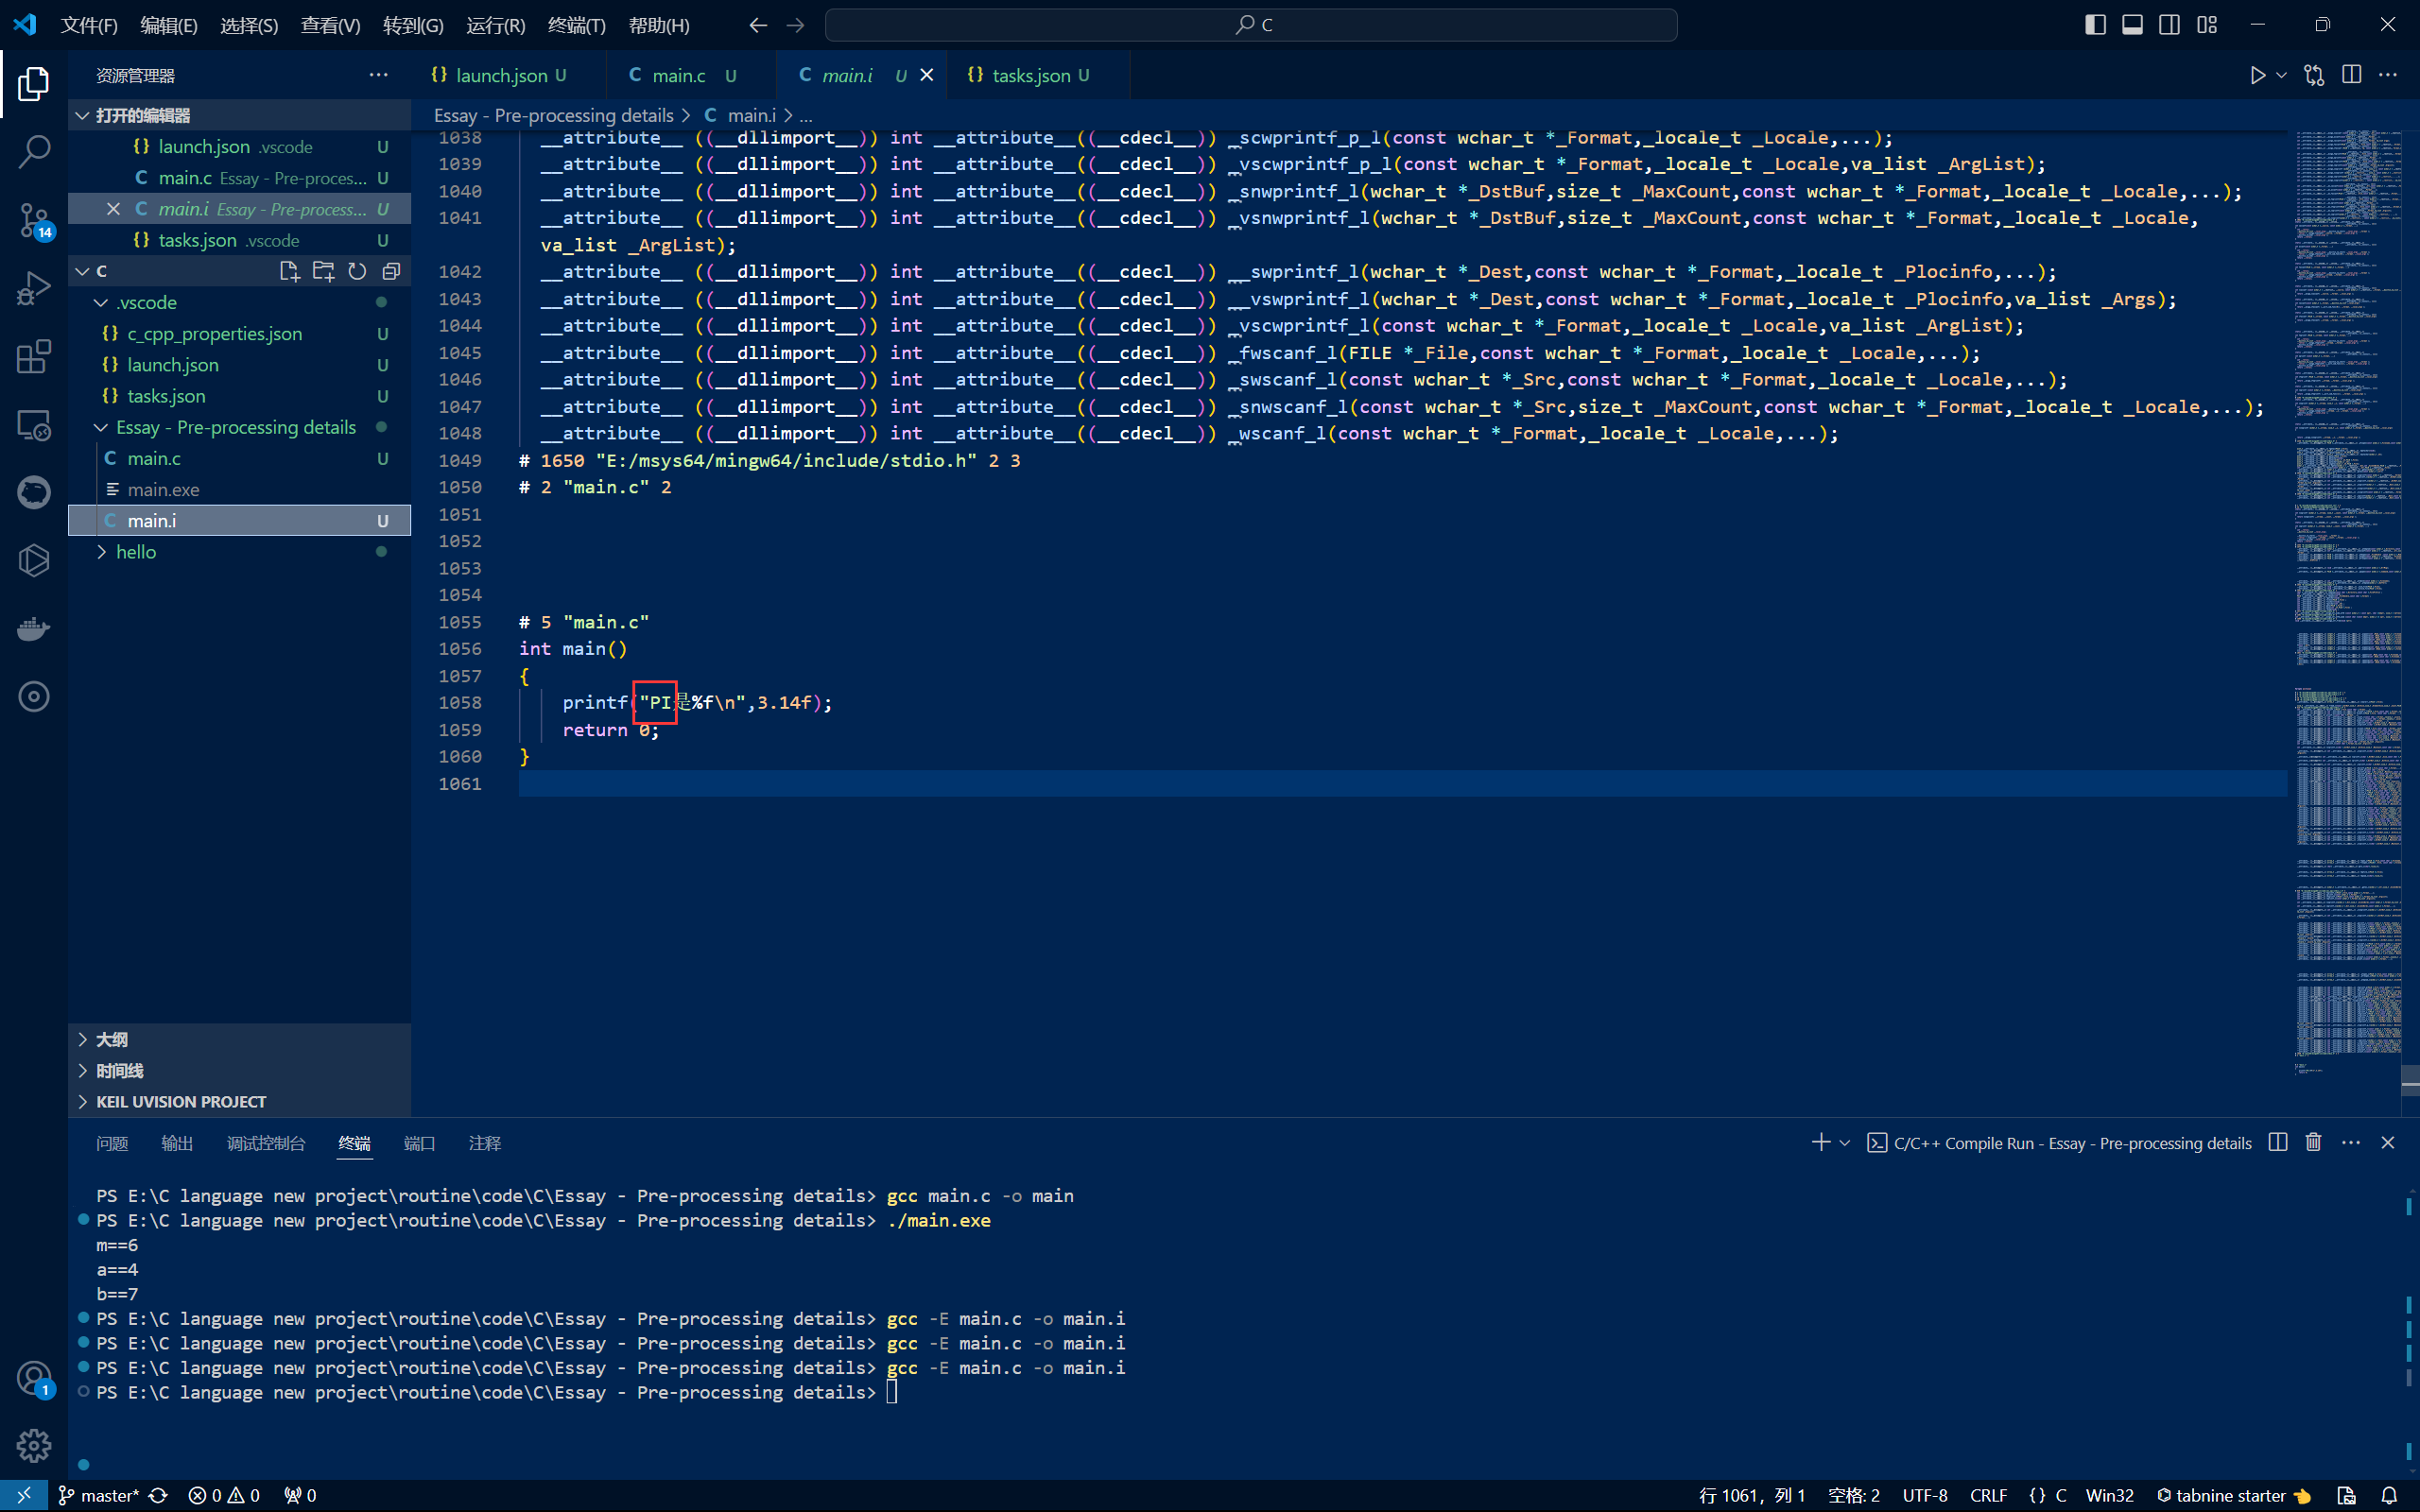Open notifications bell in status bar

[2388, 1495]
